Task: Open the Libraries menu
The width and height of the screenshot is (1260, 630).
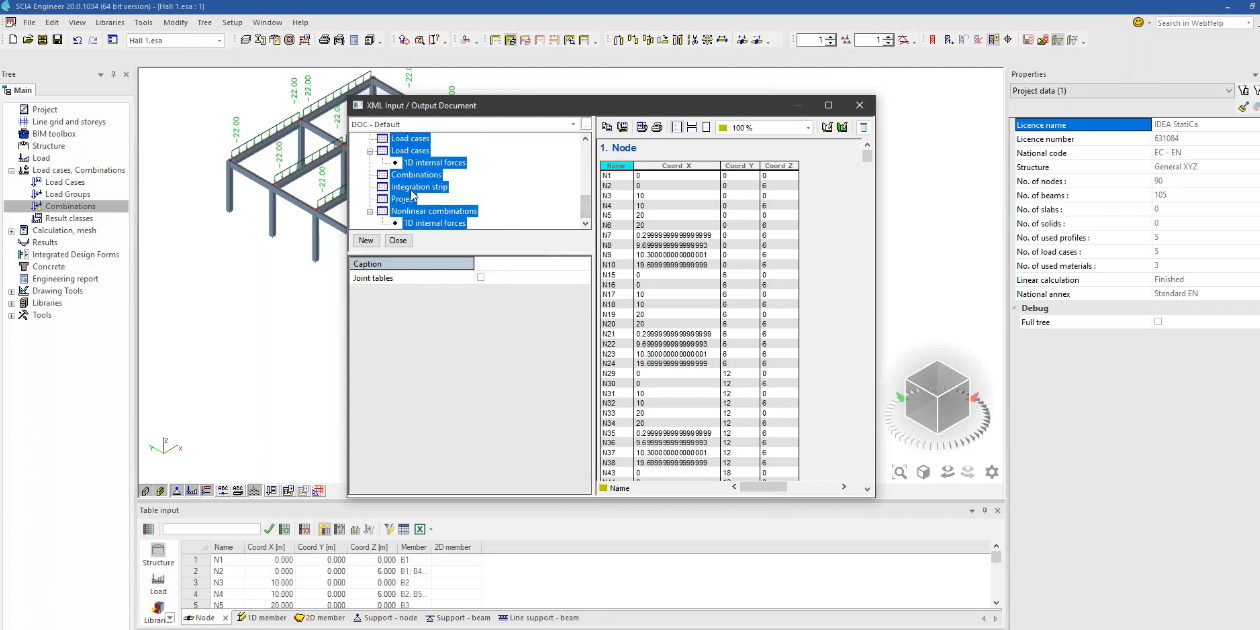Action: tap(110, 22)
